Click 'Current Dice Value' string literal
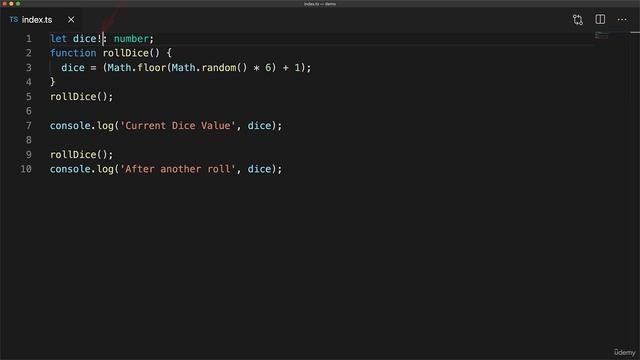 click(178, 126)
